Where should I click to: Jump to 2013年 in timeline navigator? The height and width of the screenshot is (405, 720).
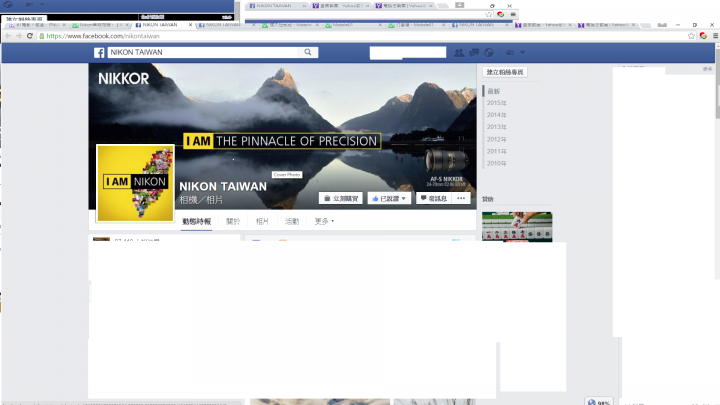coord(497,127)
